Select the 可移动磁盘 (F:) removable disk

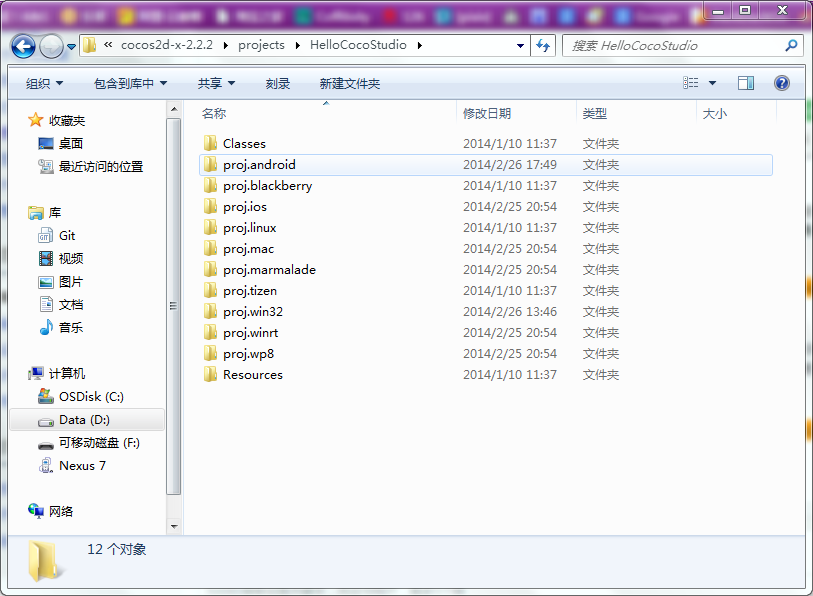point(46,443)
